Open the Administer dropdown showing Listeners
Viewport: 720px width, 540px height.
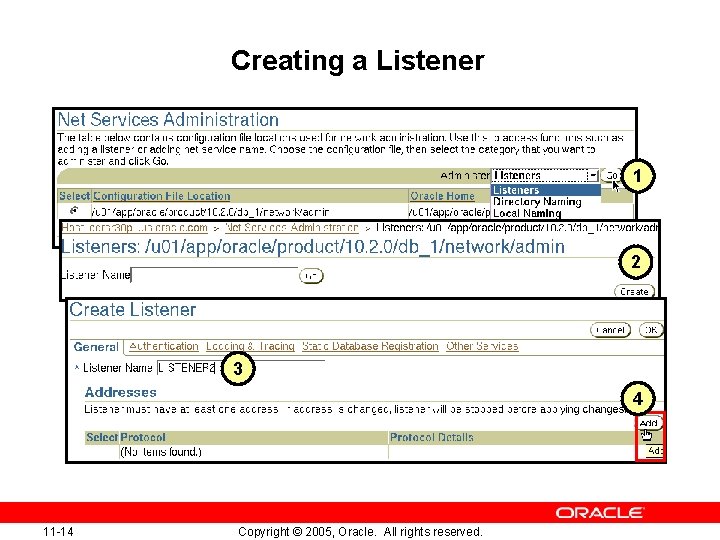tap(545, 175)
